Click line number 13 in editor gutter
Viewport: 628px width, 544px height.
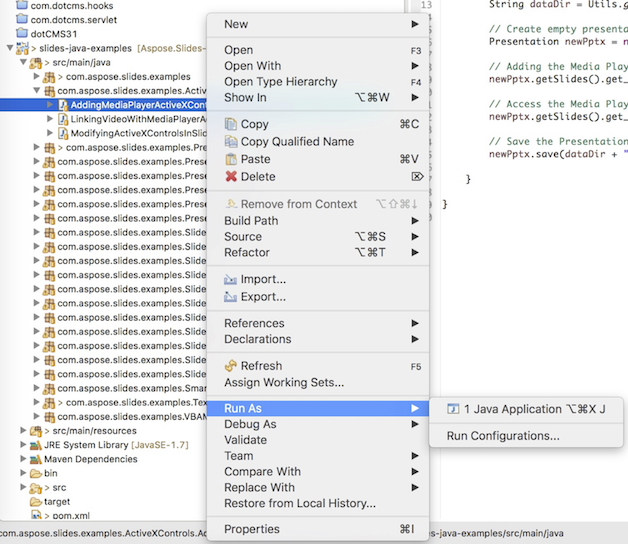pos(427,5)
